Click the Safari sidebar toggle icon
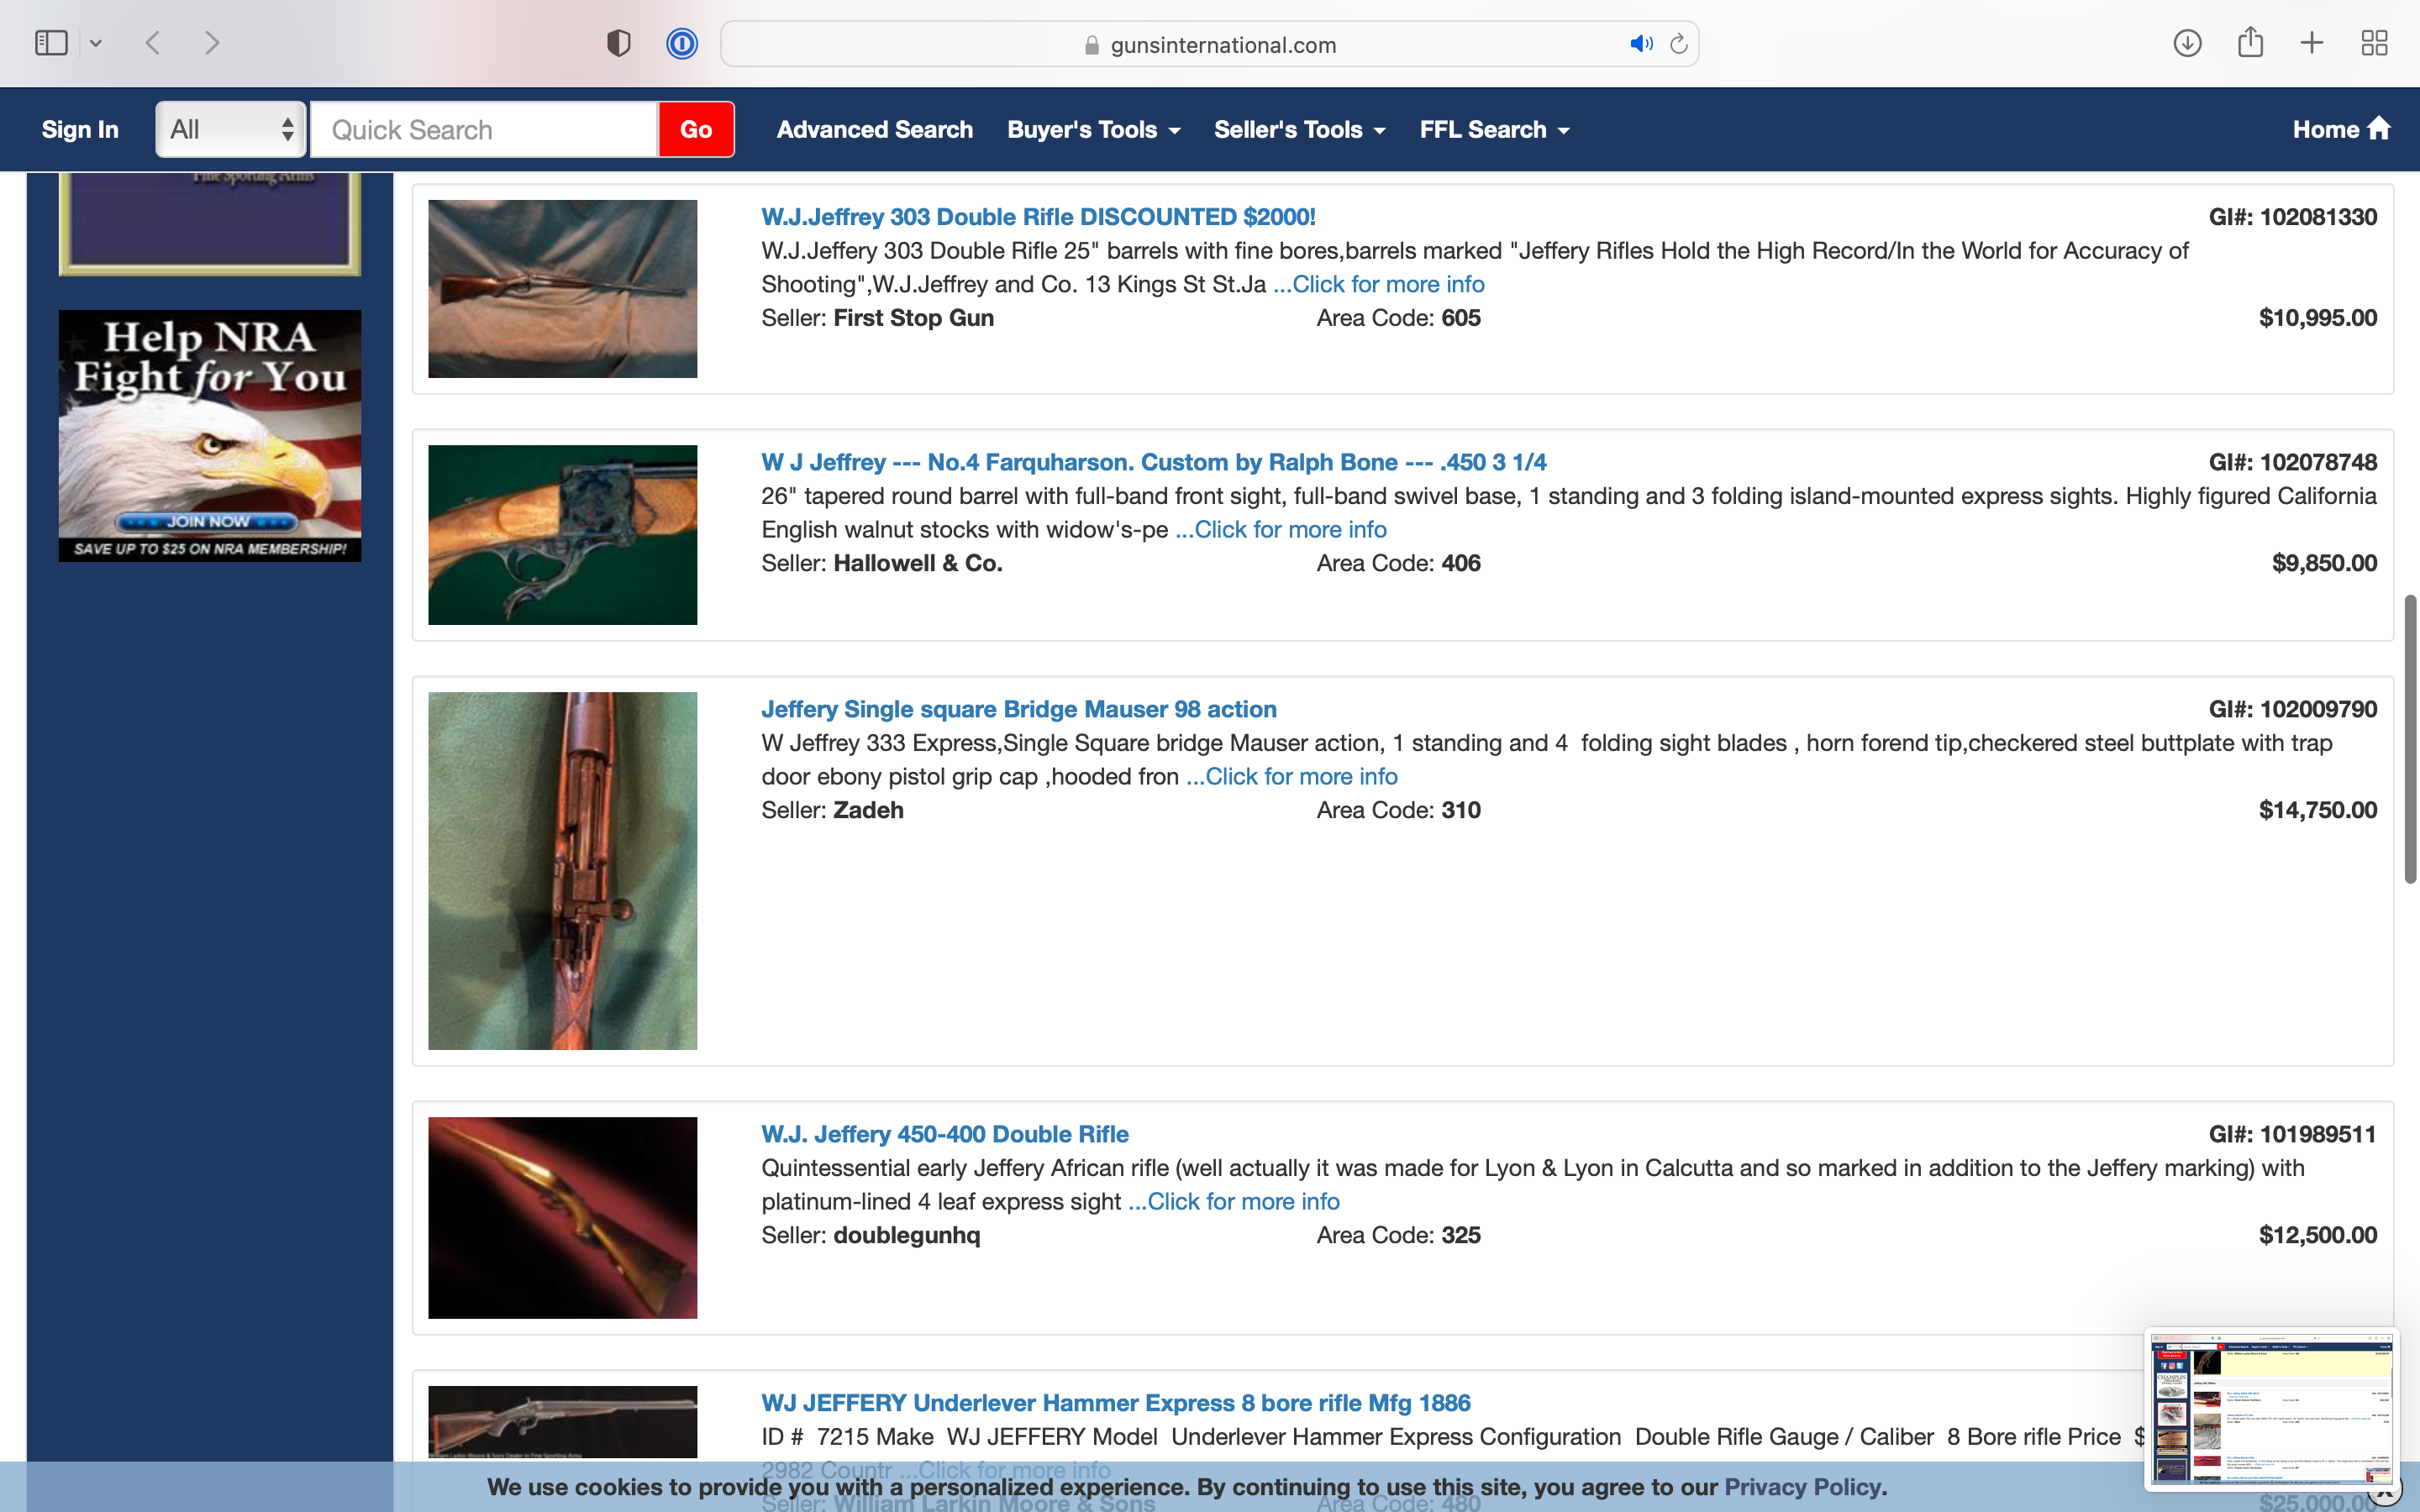 (x=51, y=43)
